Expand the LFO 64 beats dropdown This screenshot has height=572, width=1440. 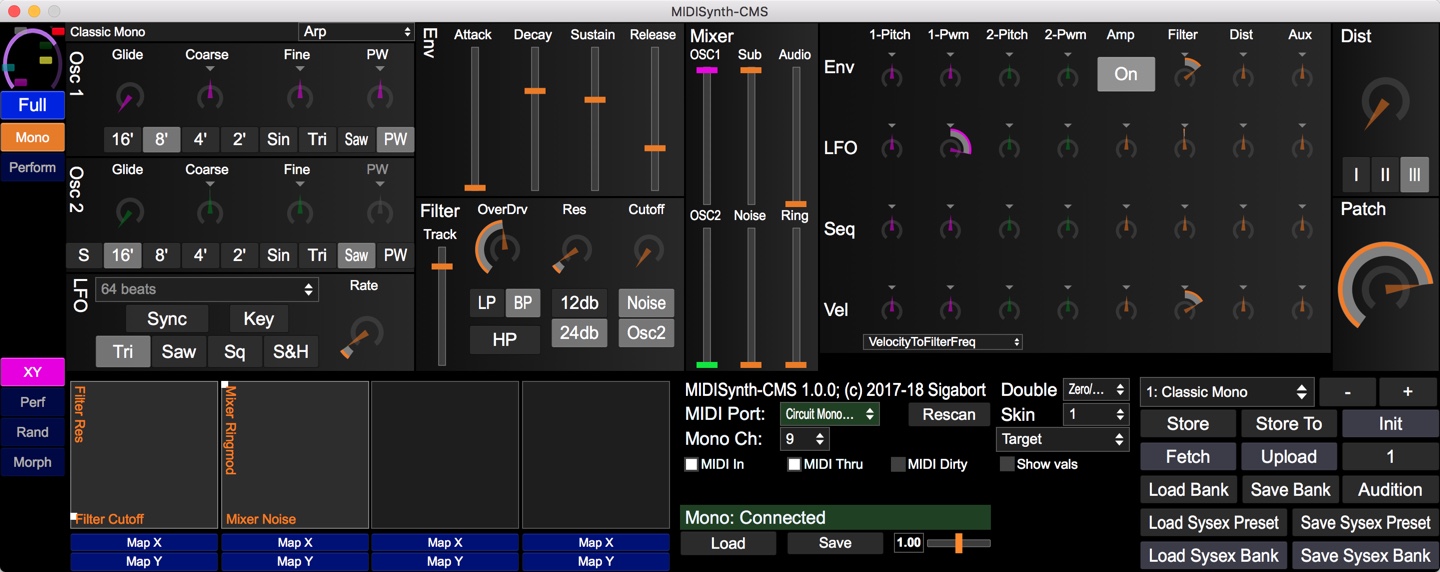[207, 289]
